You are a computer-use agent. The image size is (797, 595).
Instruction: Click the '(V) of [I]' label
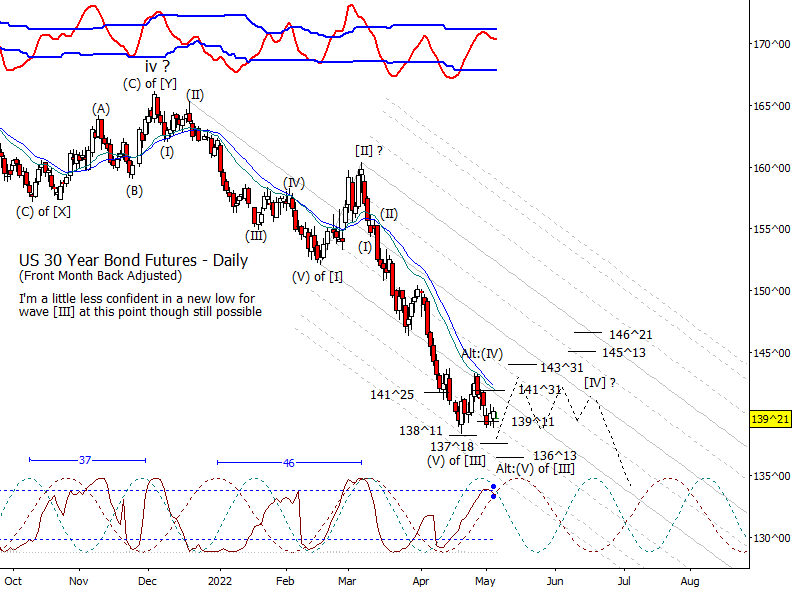coord(317,277)
